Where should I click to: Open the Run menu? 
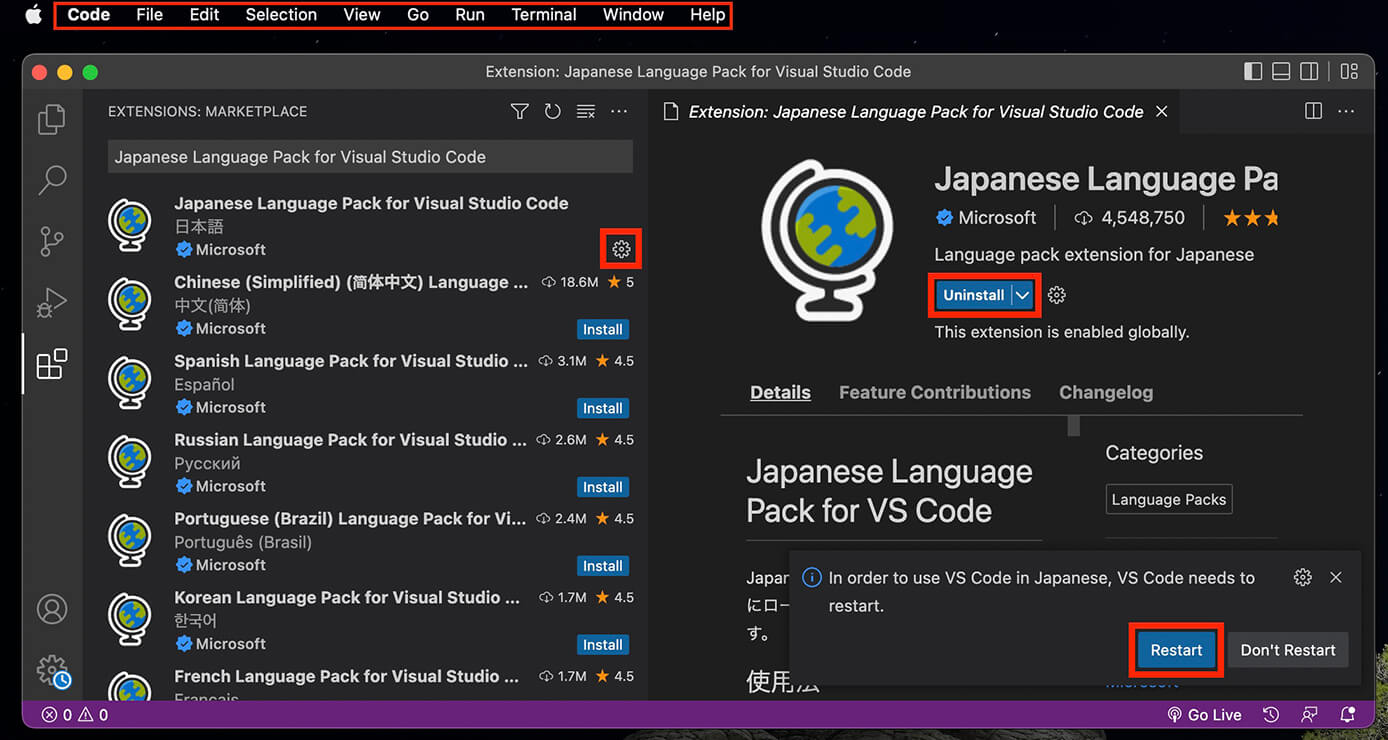470,15
